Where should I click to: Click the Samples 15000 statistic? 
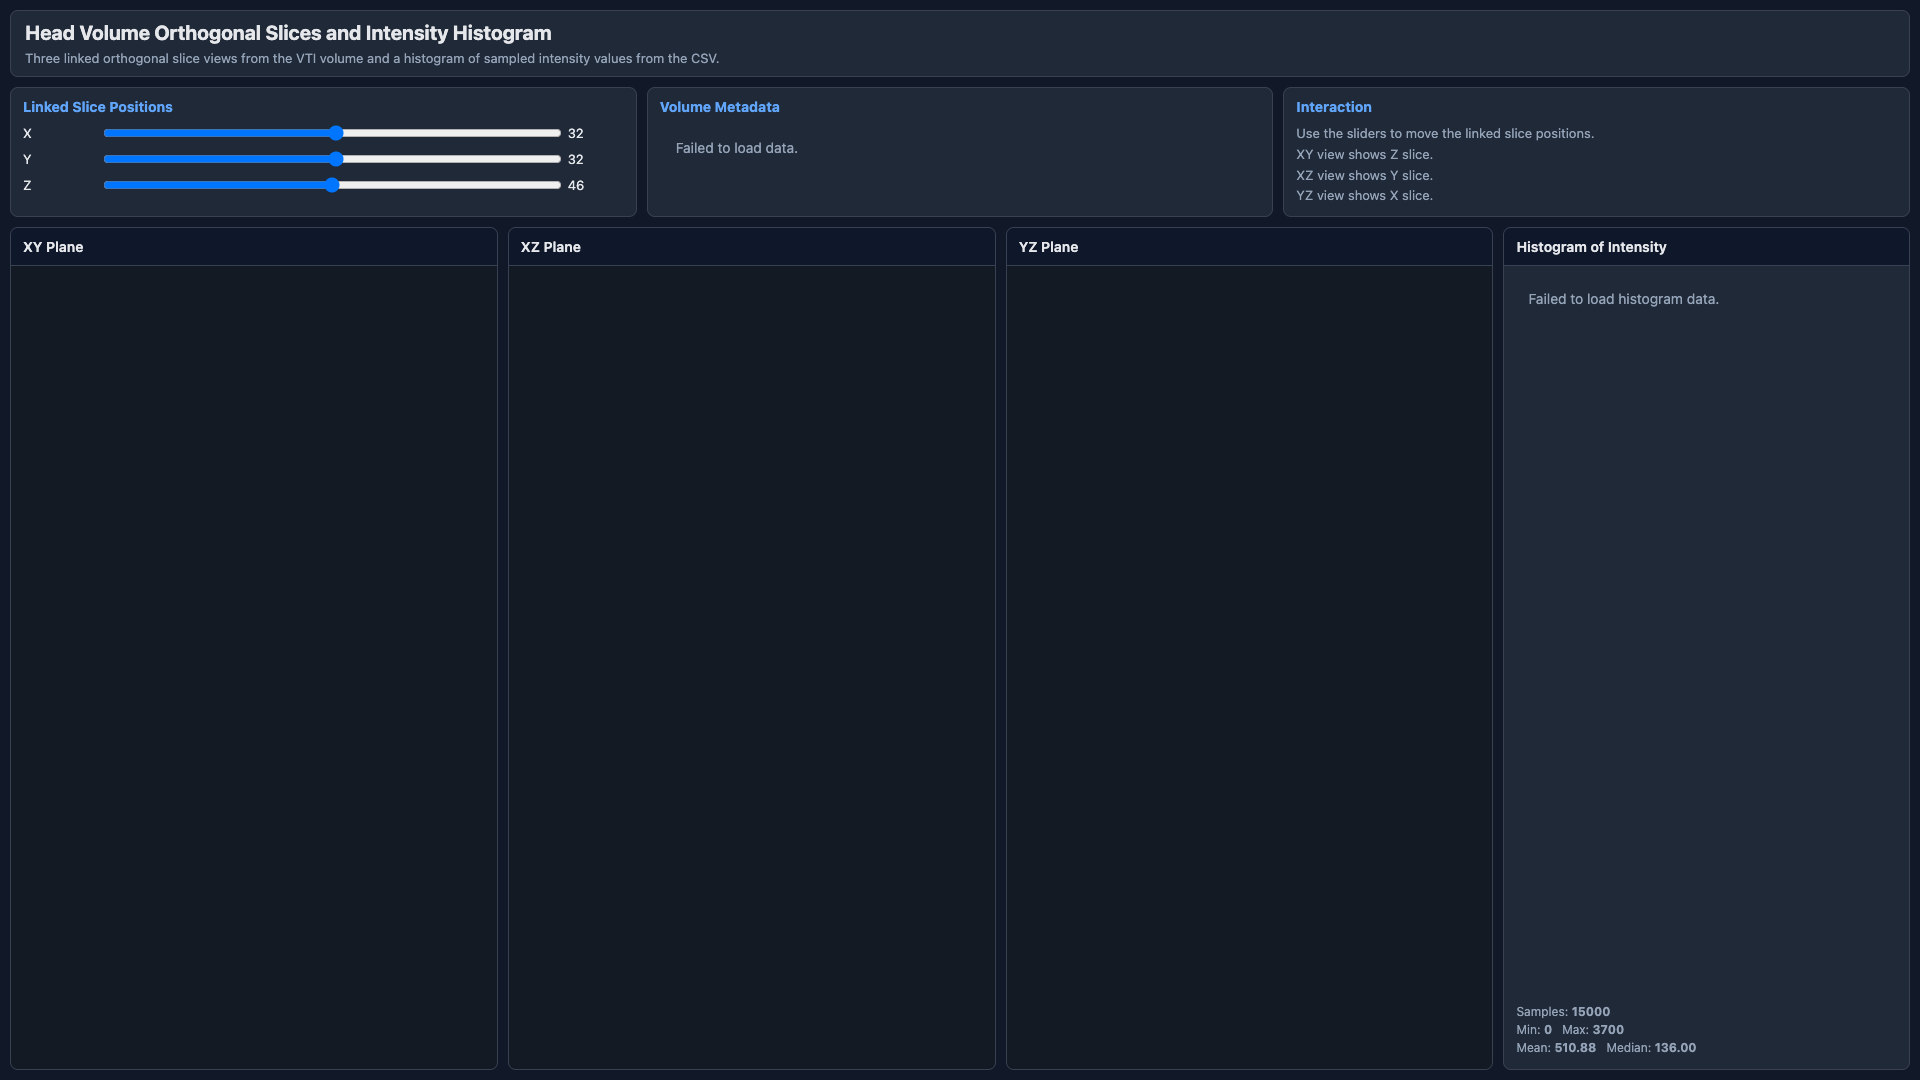[x=1563, y=1012]
